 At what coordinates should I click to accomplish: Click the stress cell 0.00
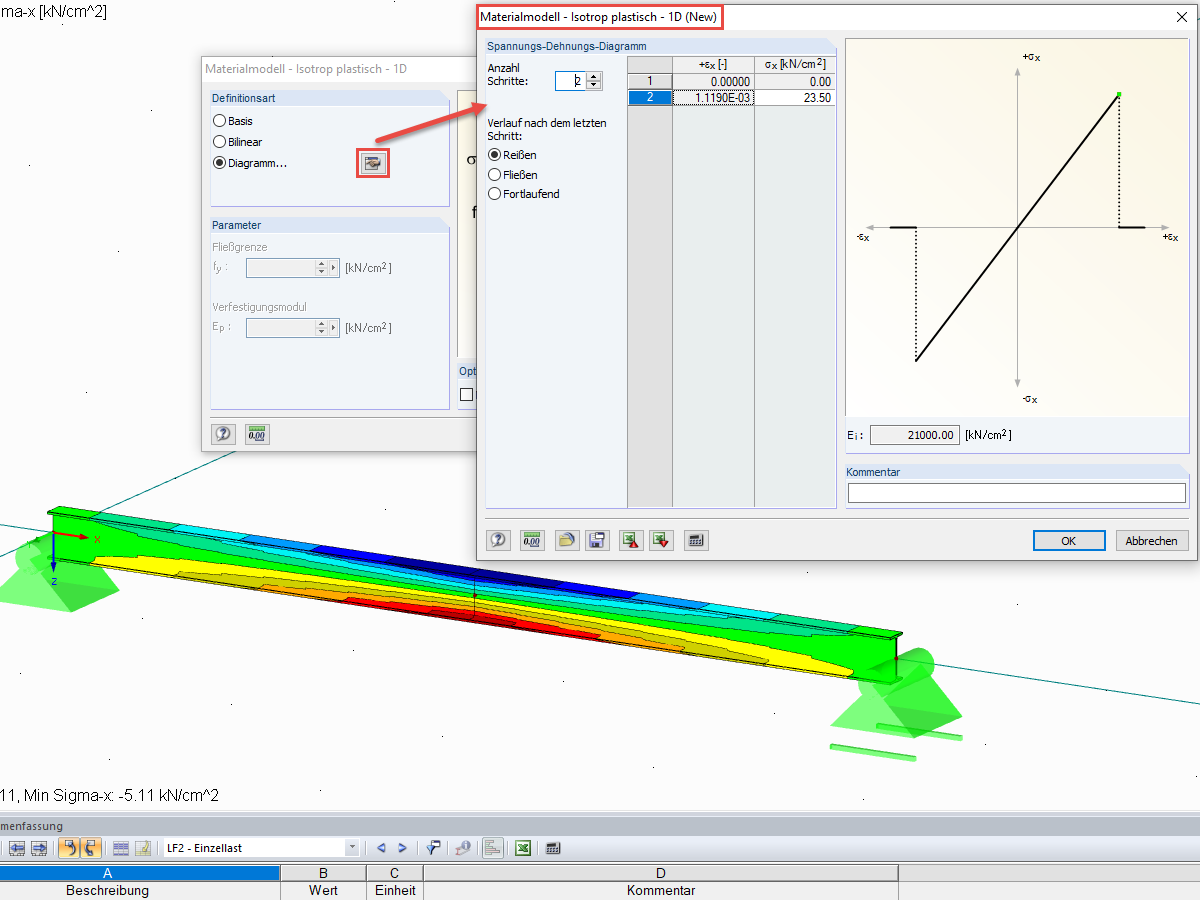[x=794, y=81]
